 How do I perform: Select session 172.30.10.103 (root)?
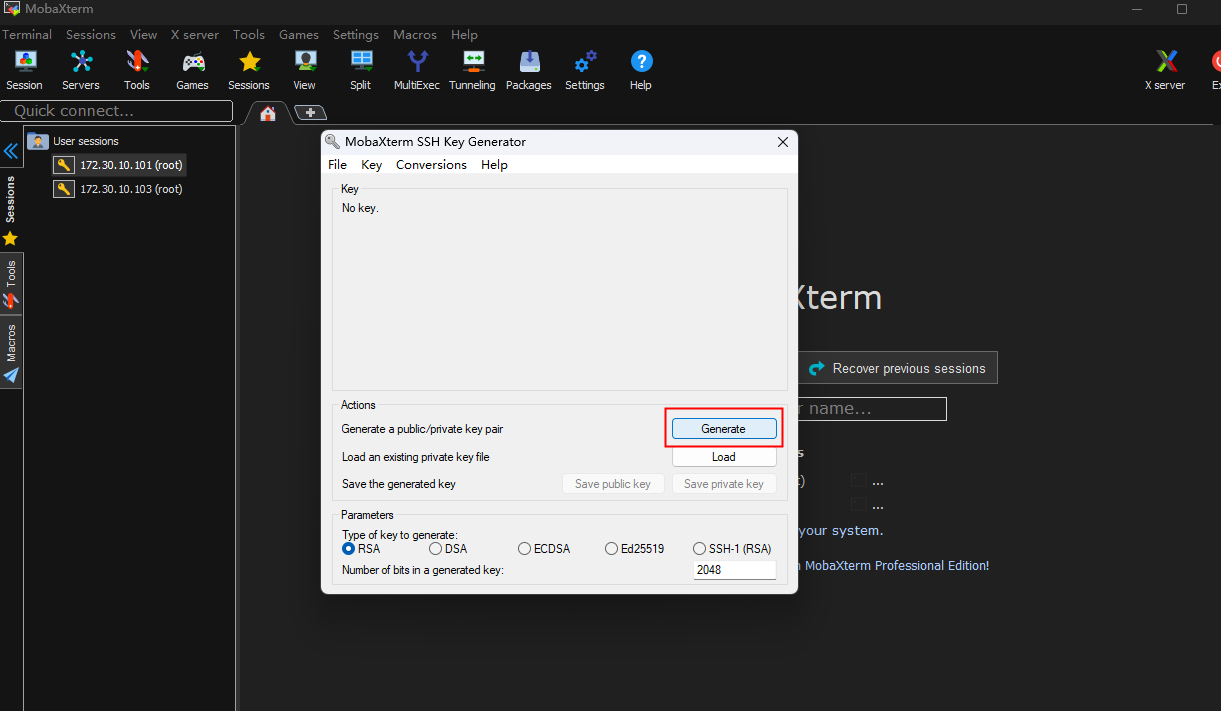click(x=119, y=189)
